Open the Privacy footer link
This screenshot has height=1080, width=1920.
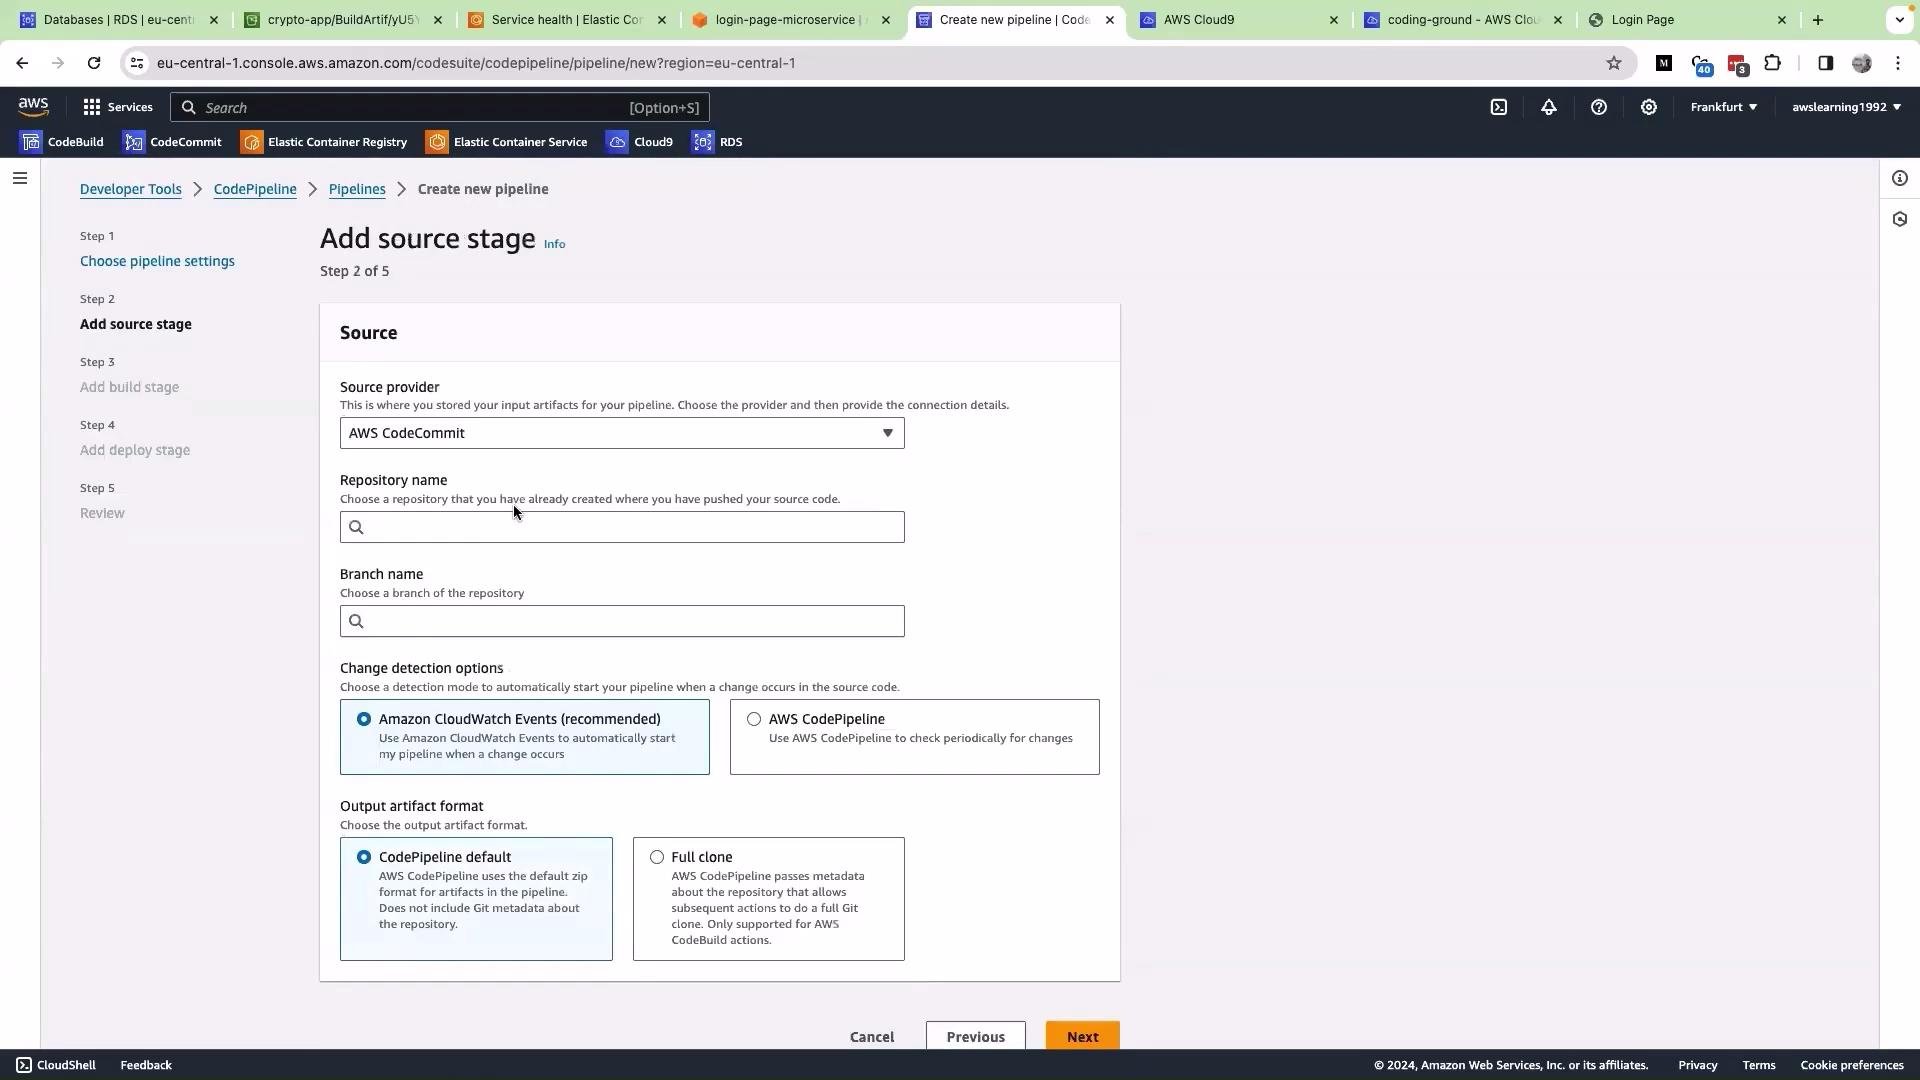point(1698,1065)
